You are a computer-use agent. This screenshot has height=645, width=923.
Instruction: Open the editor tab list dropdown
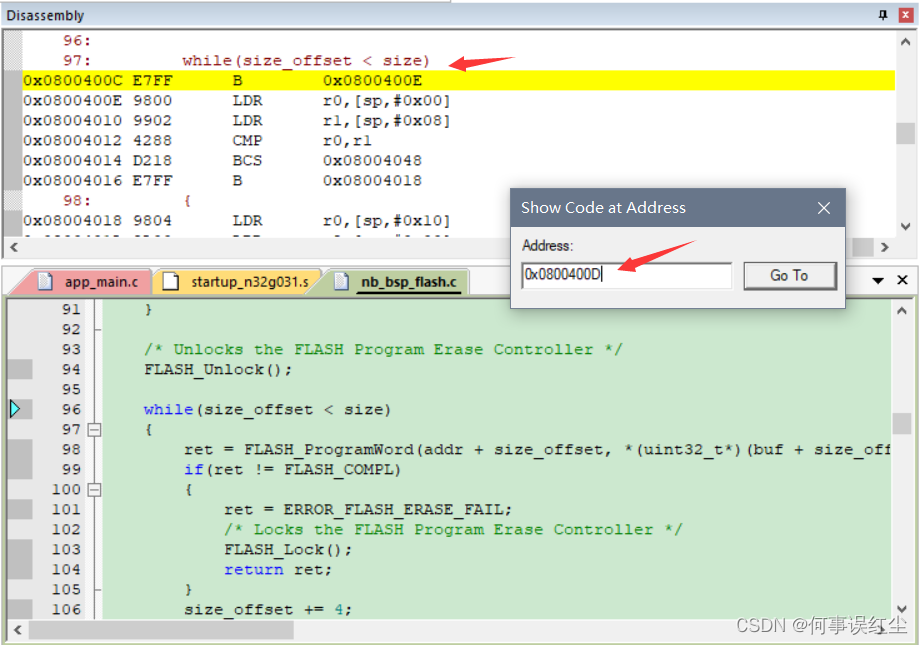pos(878,281)
